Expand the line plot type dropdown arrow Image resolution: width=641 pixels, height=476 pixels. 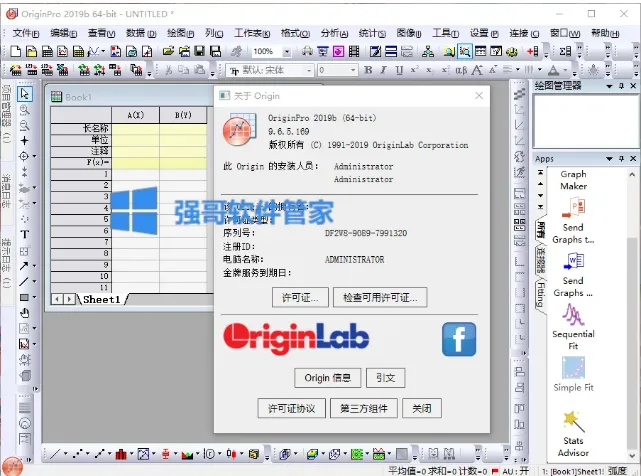(65, 454)
